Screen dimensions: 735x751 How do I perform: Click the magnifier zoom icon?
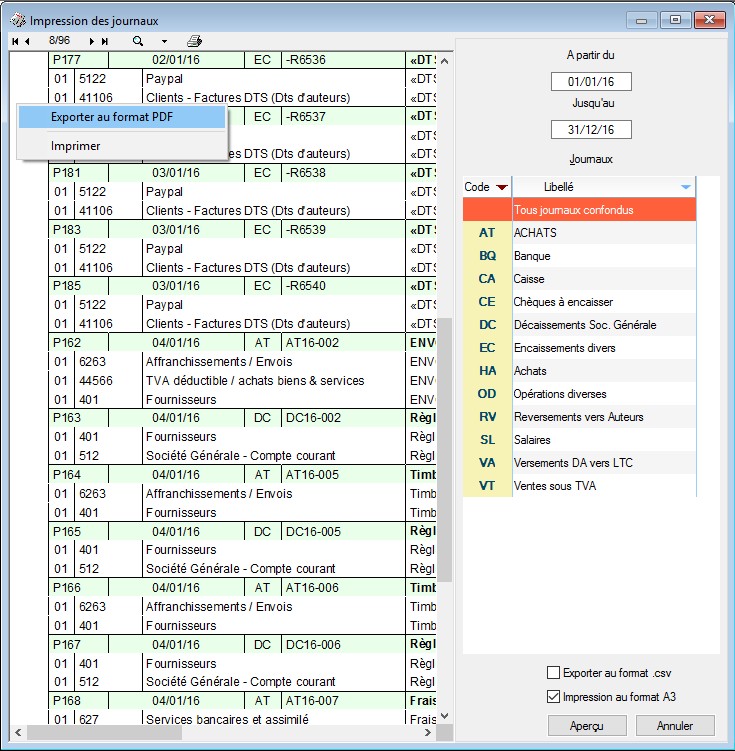tap(138, 42)
